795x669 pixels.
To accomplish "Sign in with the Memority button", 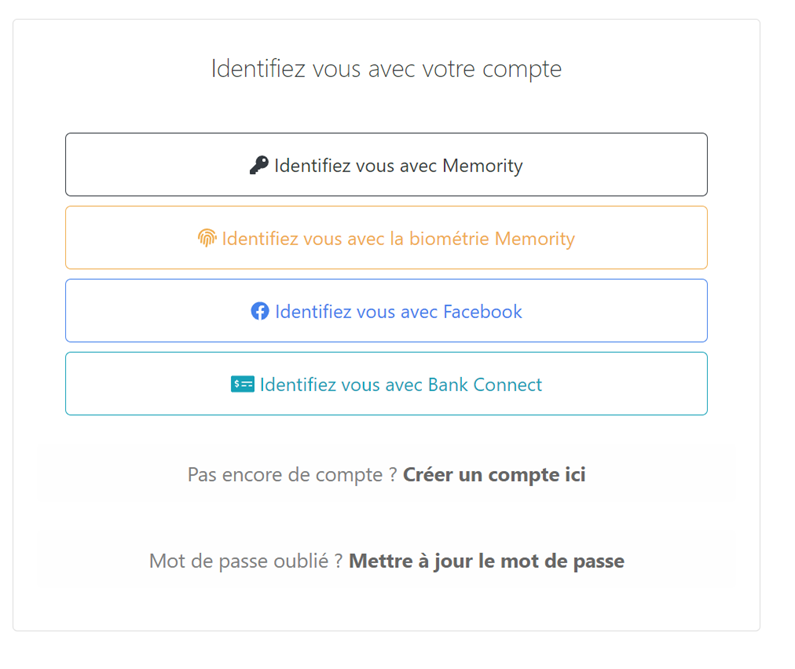I will point(386,165).
